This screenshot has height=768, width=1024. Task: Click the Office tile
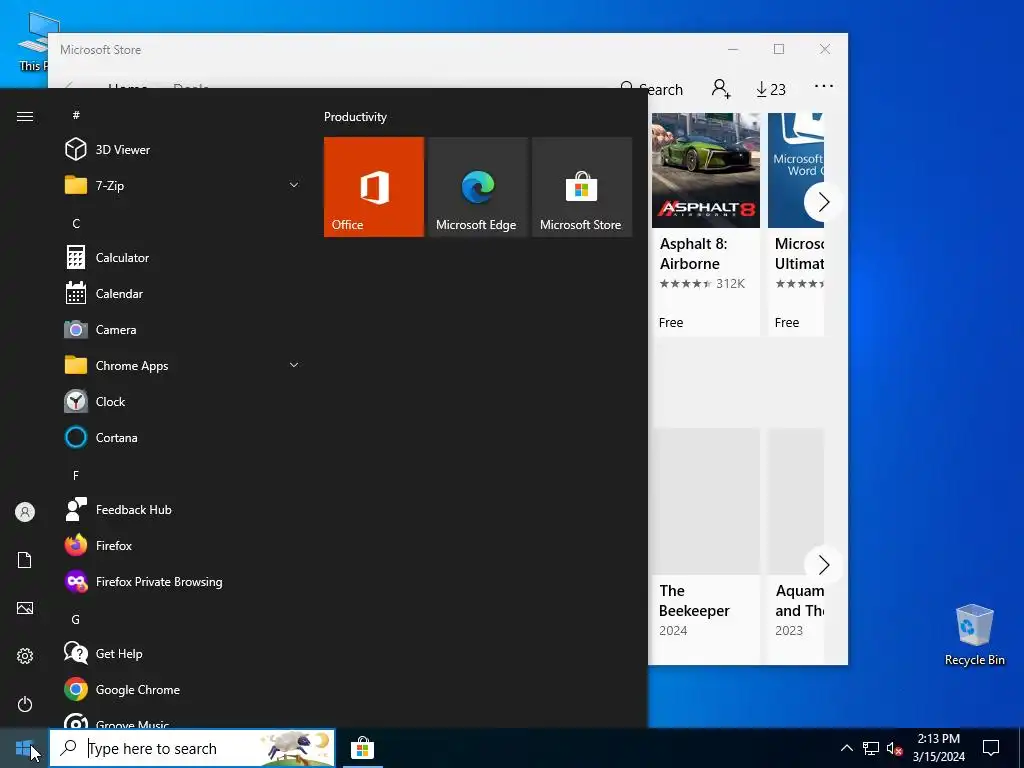[374, 187]
